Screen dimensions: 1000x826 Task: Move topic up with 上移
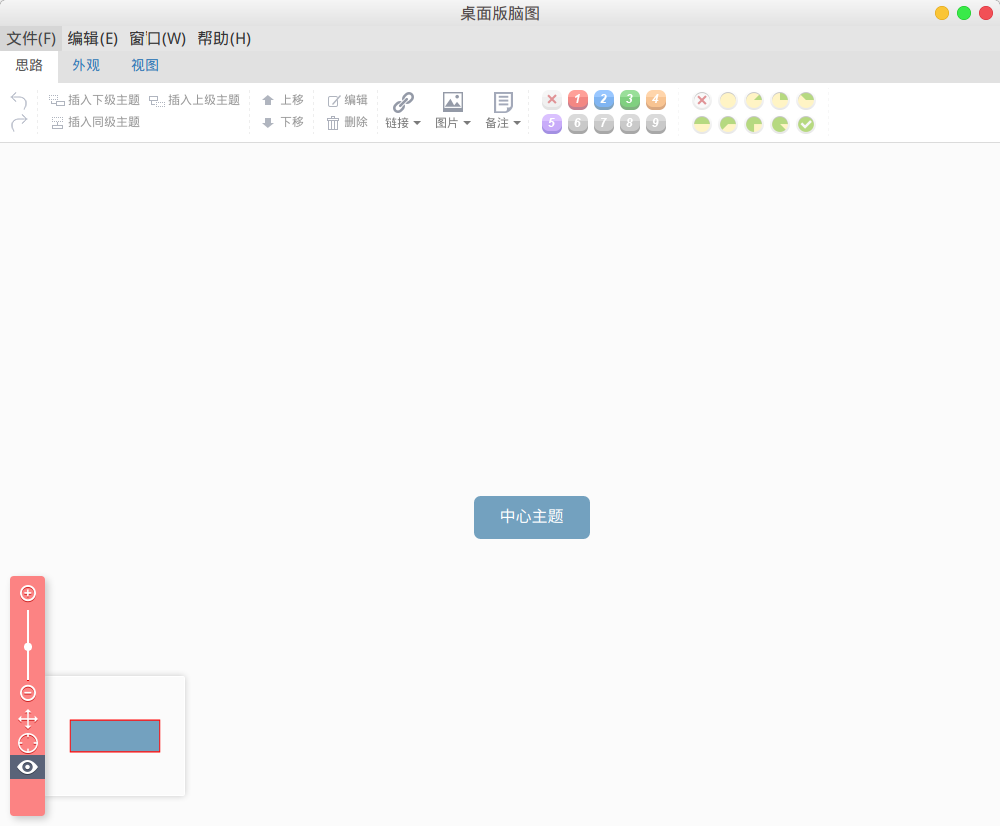click(x=283, y=99)
